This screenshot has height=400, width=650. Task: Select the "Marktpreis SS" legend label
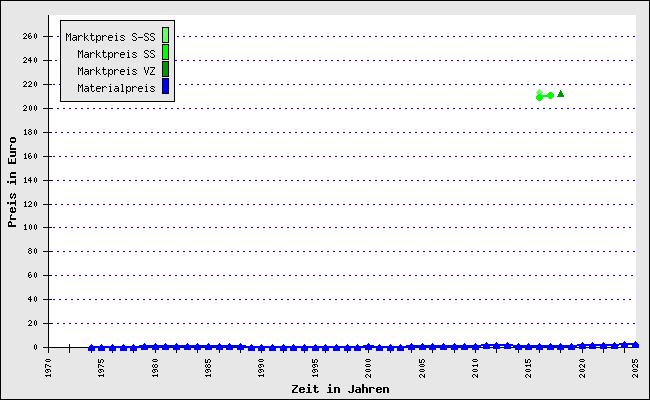pyautogui.click(x=116, y=54)
